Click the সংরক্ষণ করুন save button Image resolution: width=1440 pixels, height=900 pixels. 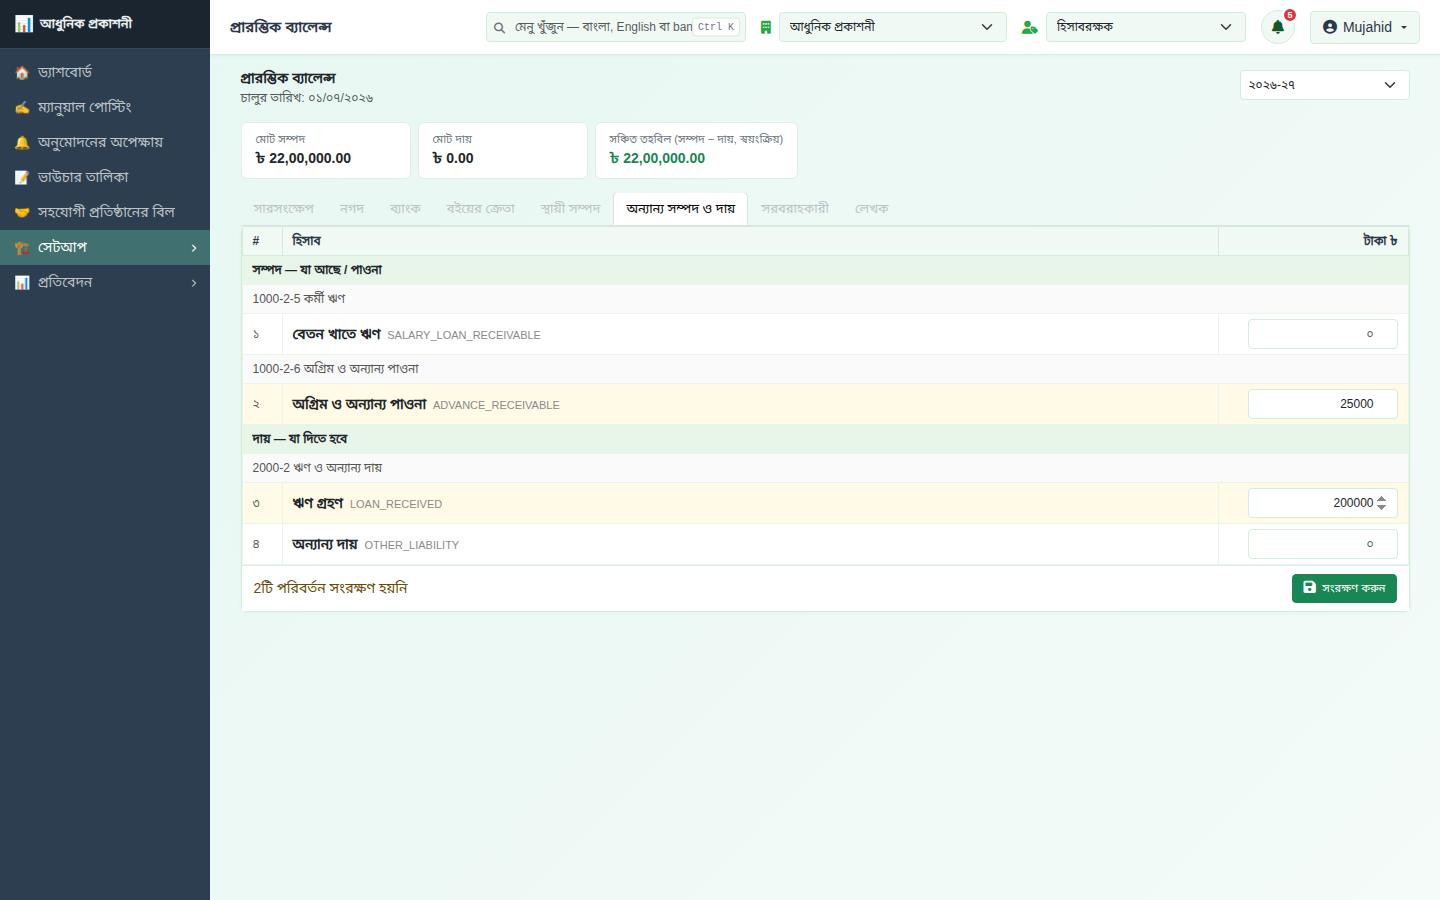click(x=1344, y=588)
